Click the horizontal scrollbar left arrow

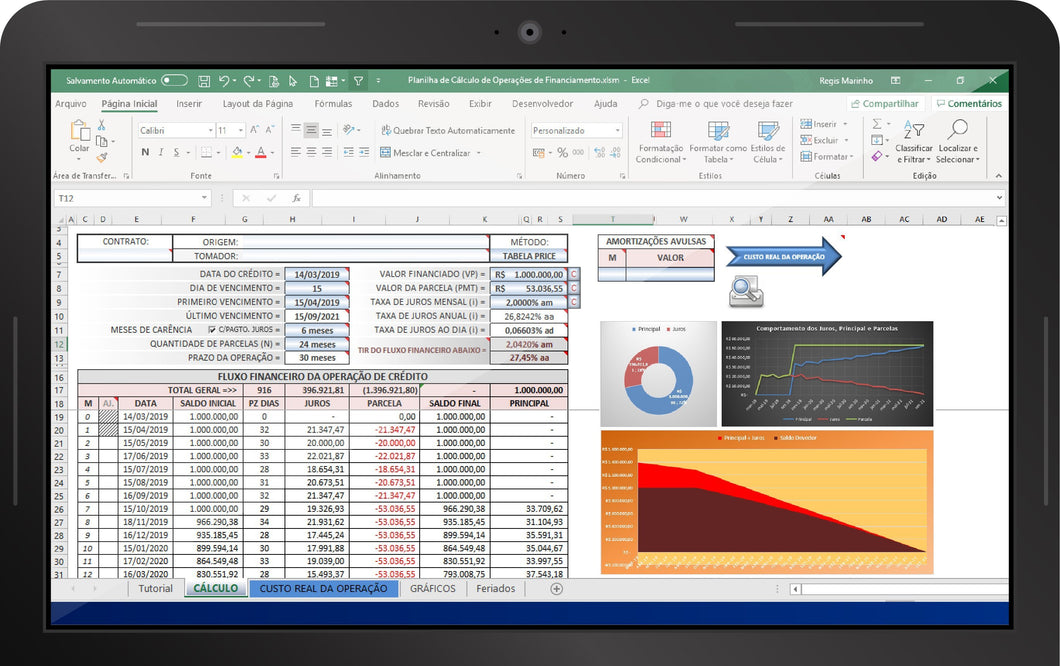pos(796,589)
